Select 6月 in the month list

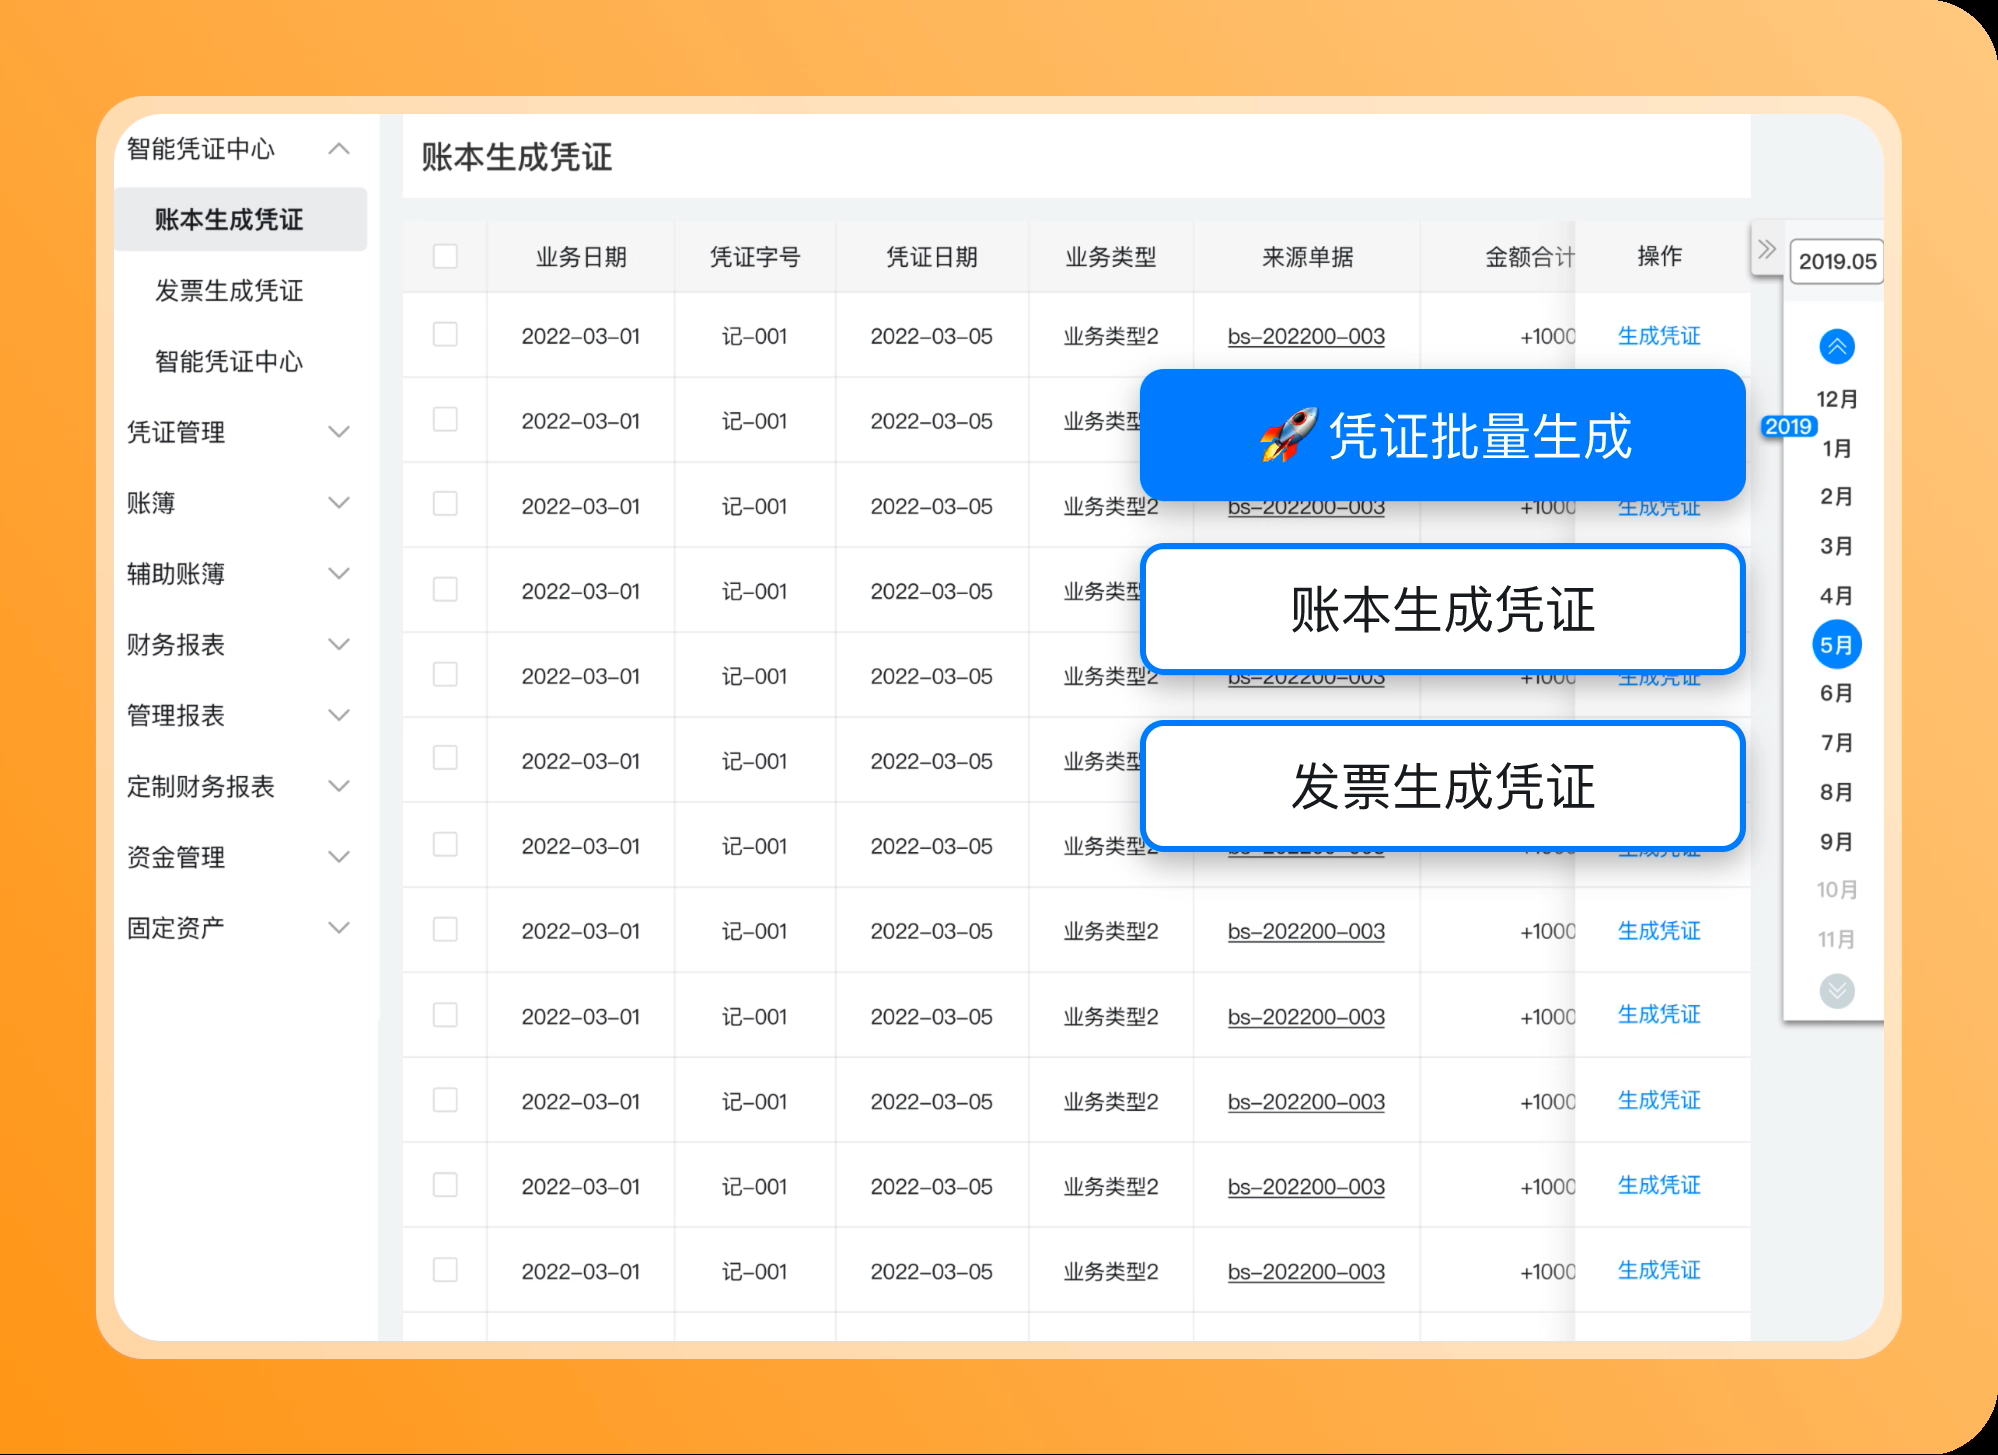pos(1837,693)
